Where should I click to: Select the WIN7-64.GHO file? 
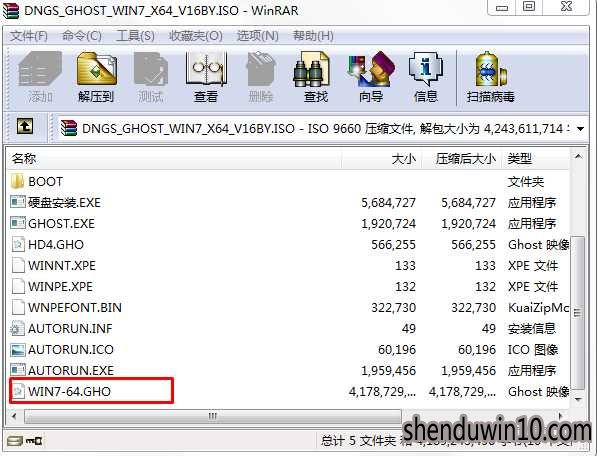click(x=69, y=391)
